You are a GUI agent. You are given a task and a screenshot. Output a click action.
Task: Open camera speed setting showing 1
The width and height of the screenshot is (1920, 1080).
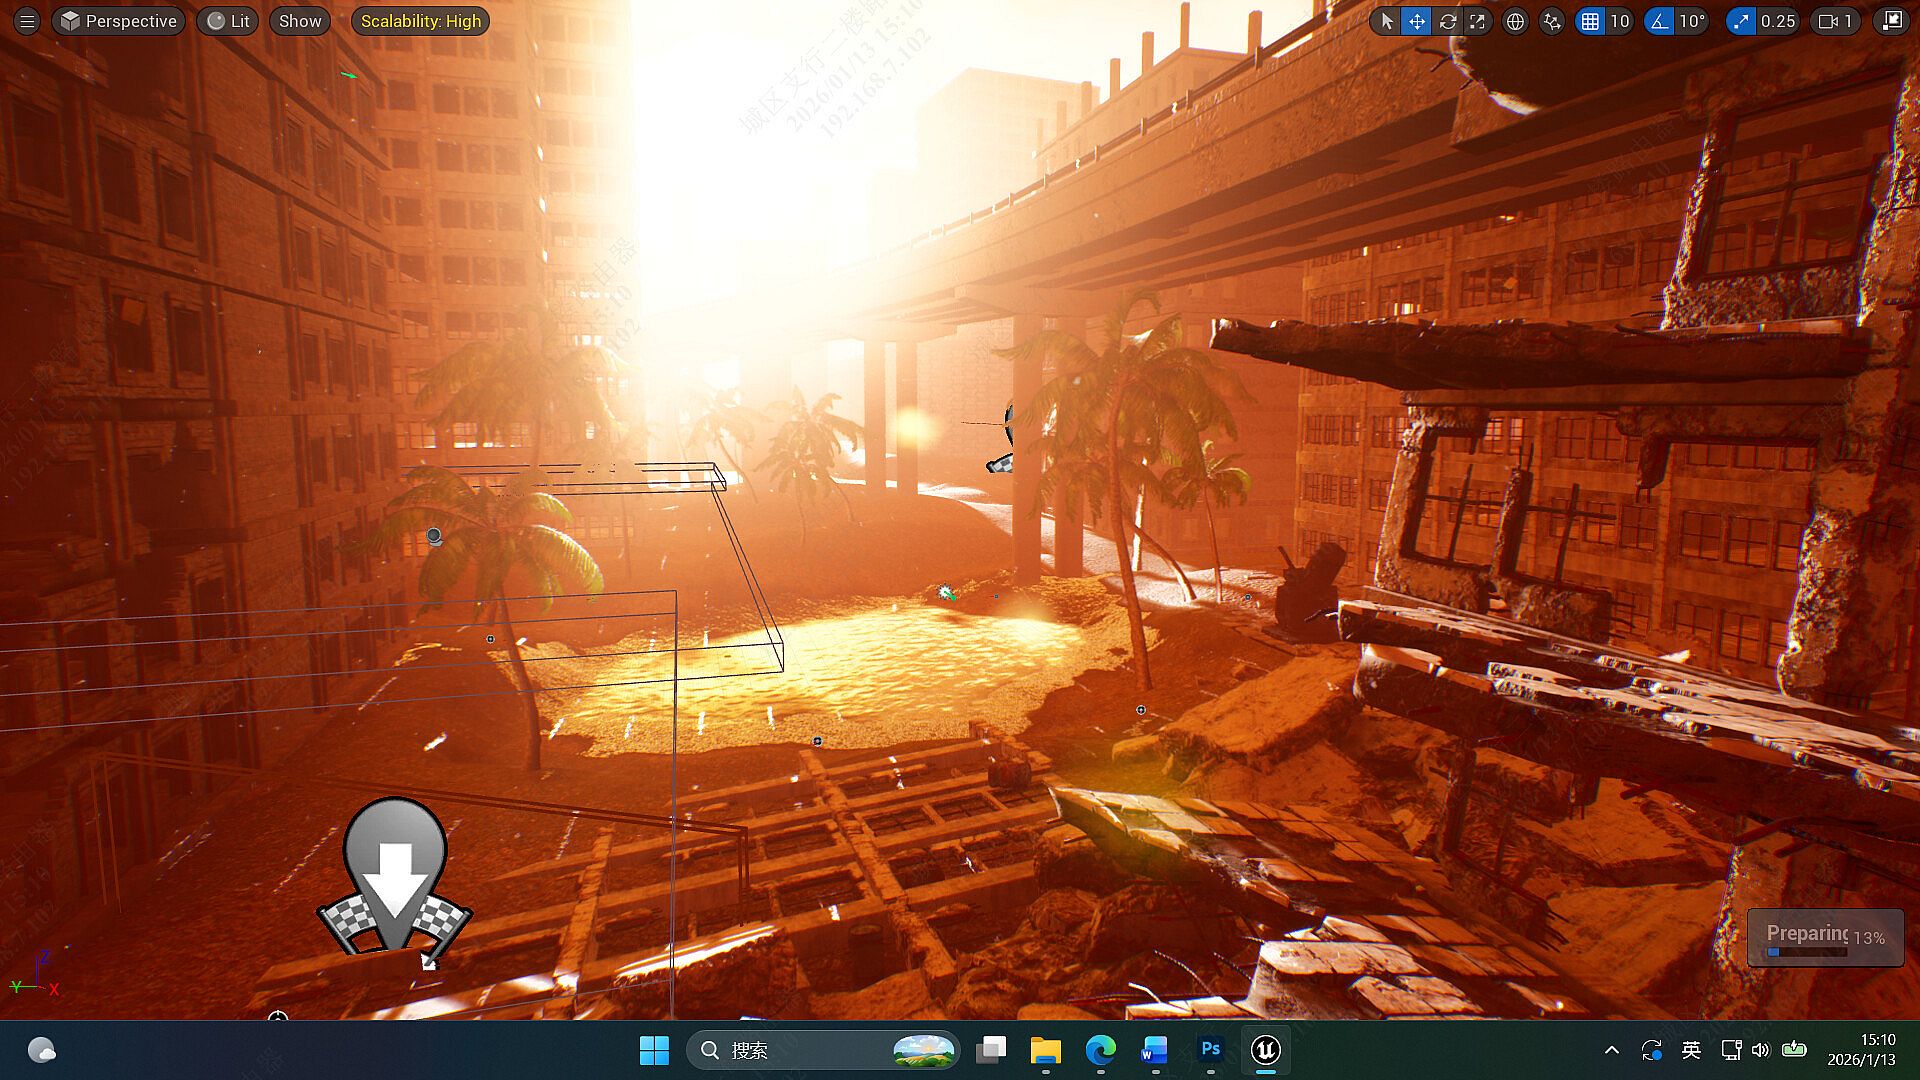pos(1836,21)
